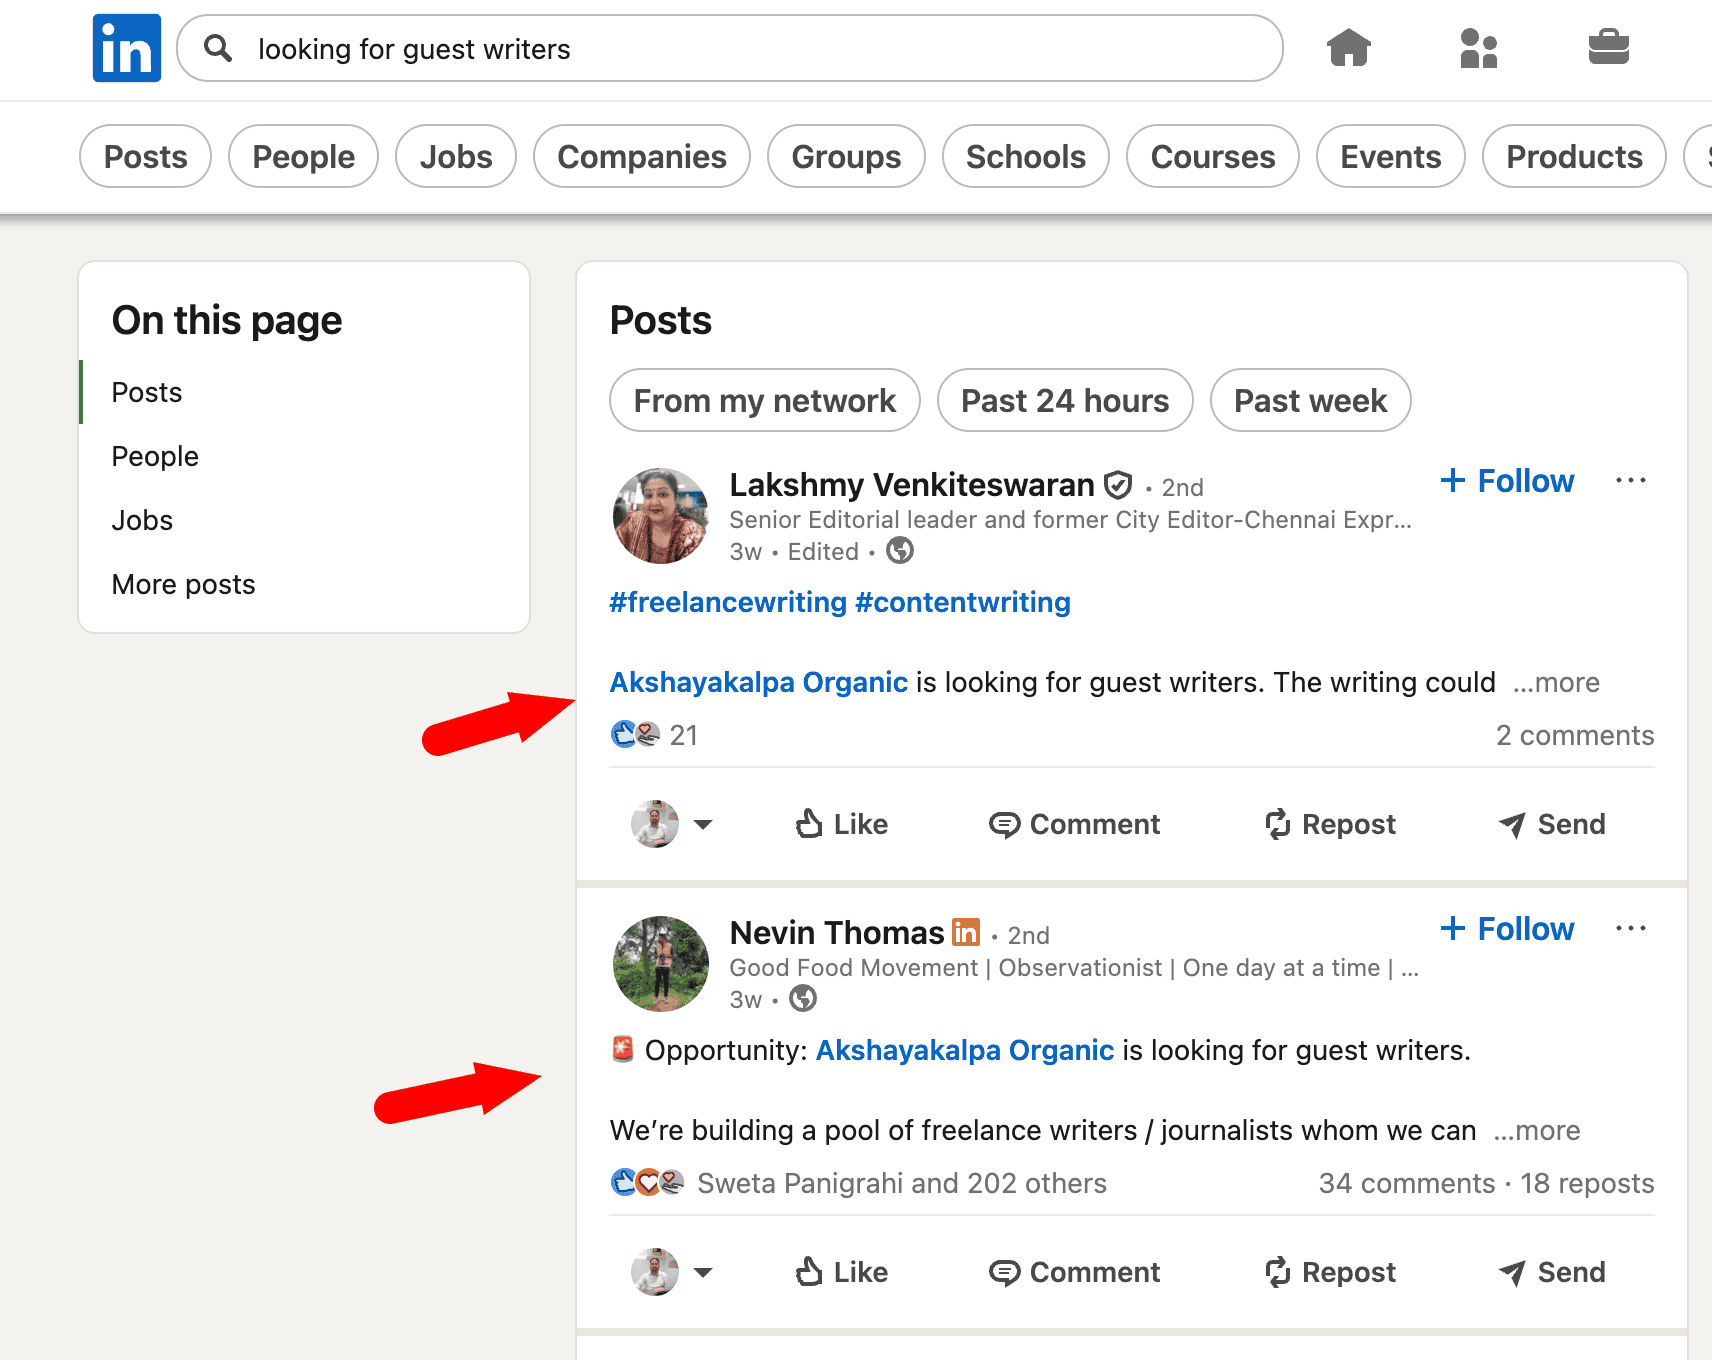Focus the search field with guest writers query
Screen dimensions: 1712x1360
(730, 48)
